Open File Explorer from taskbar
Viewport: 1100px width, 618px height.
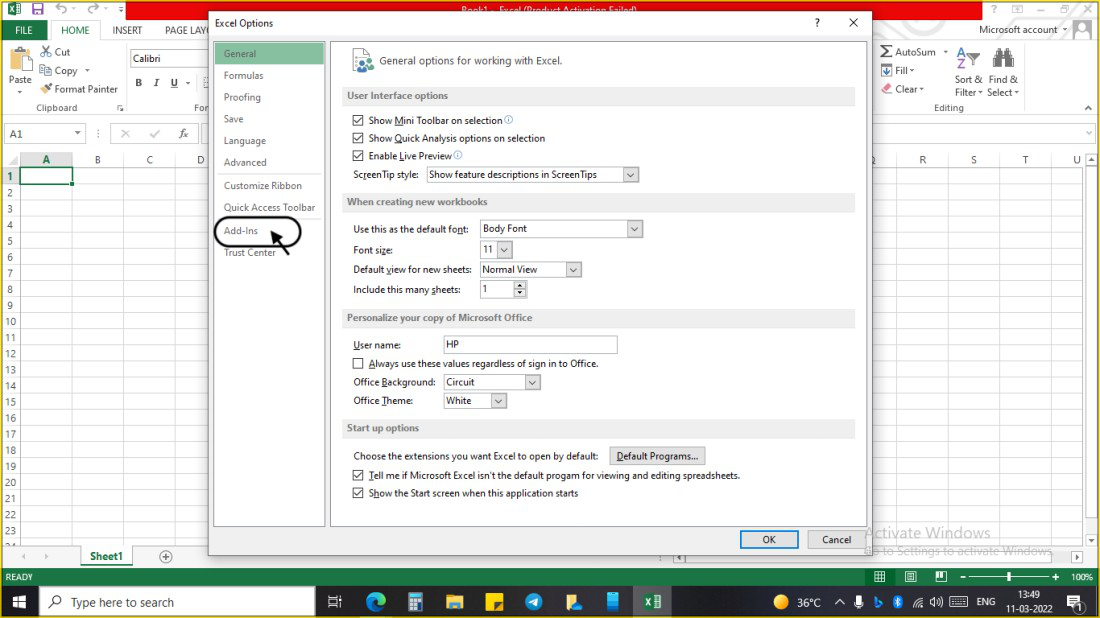click(x=455, y=602)
